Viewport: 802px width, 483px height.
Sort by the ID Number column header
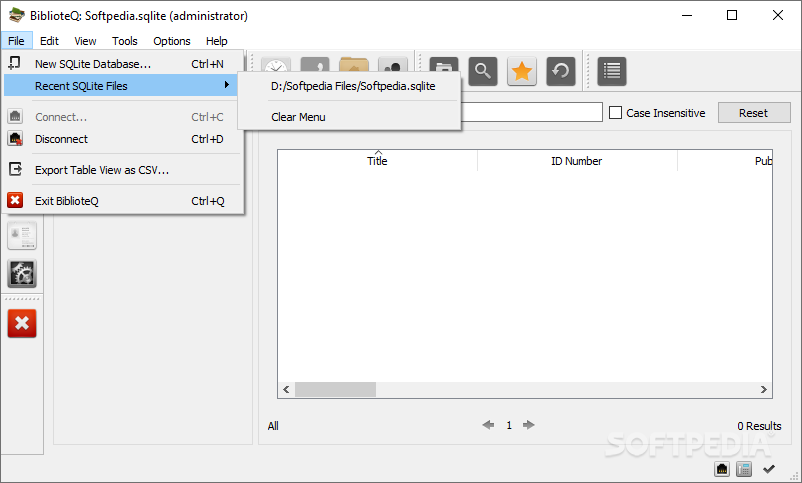[577, 161]
